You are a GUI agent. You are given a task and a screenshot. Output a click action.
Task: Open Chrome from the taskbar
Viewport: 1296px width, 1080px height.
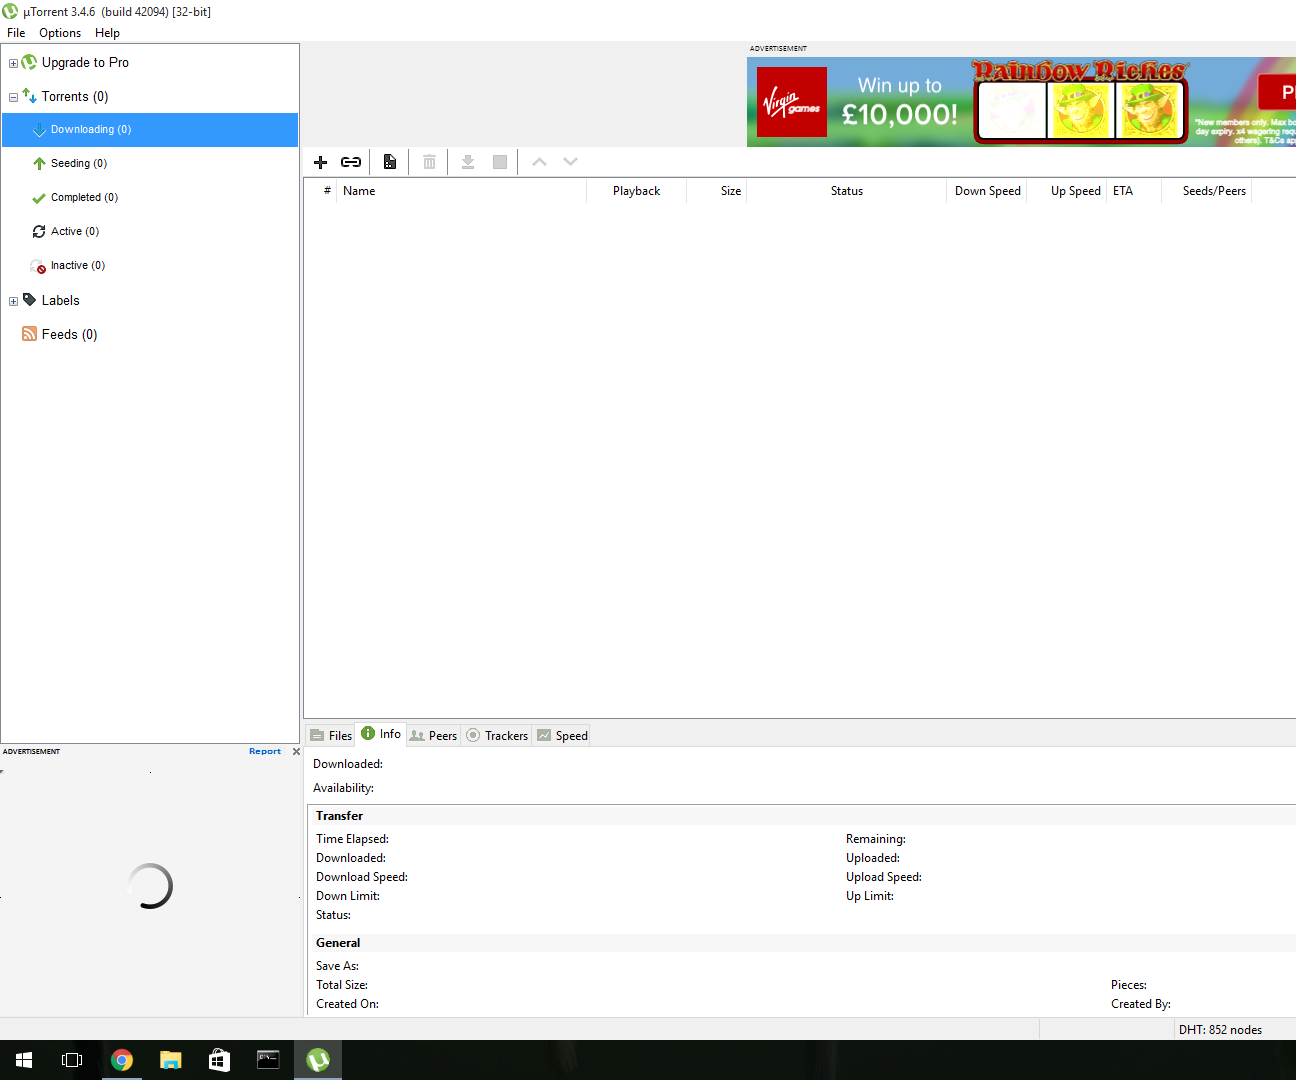122,1059
